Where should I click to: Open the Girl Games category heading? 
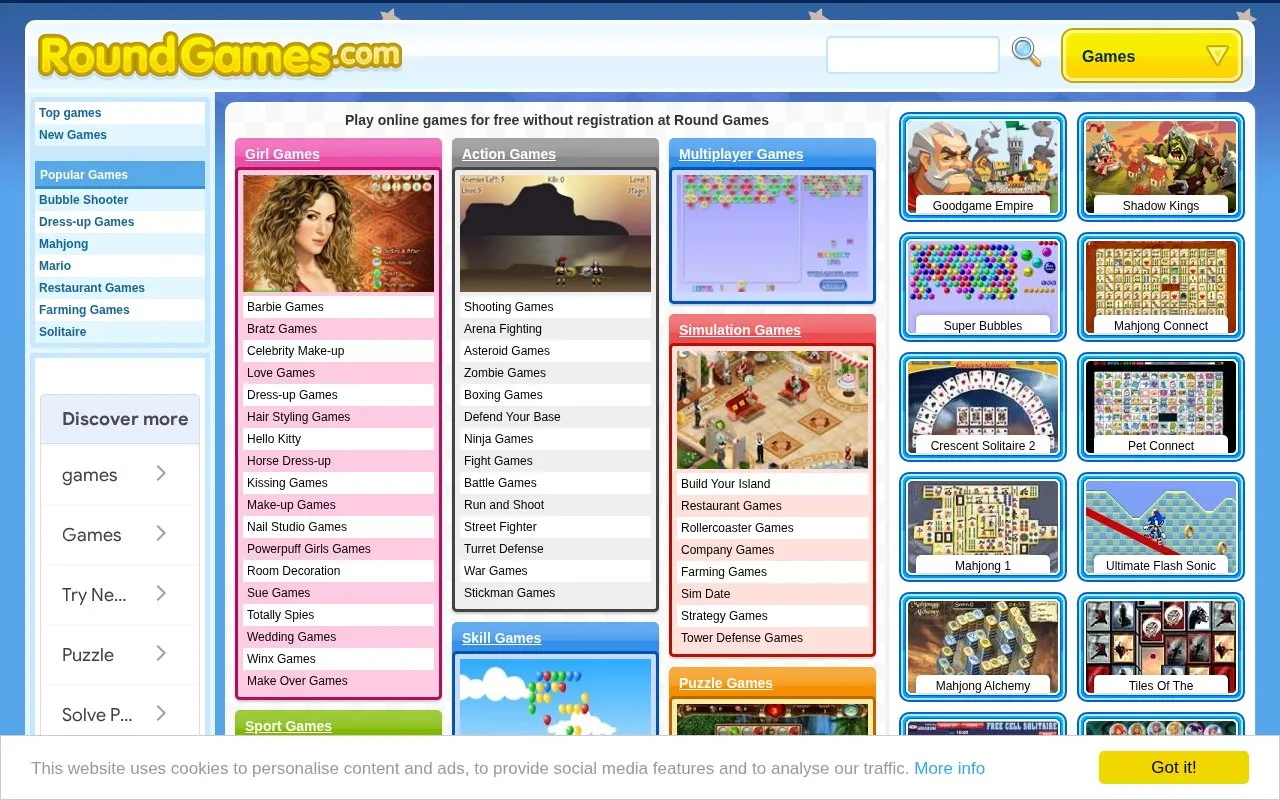click(282, 154)
